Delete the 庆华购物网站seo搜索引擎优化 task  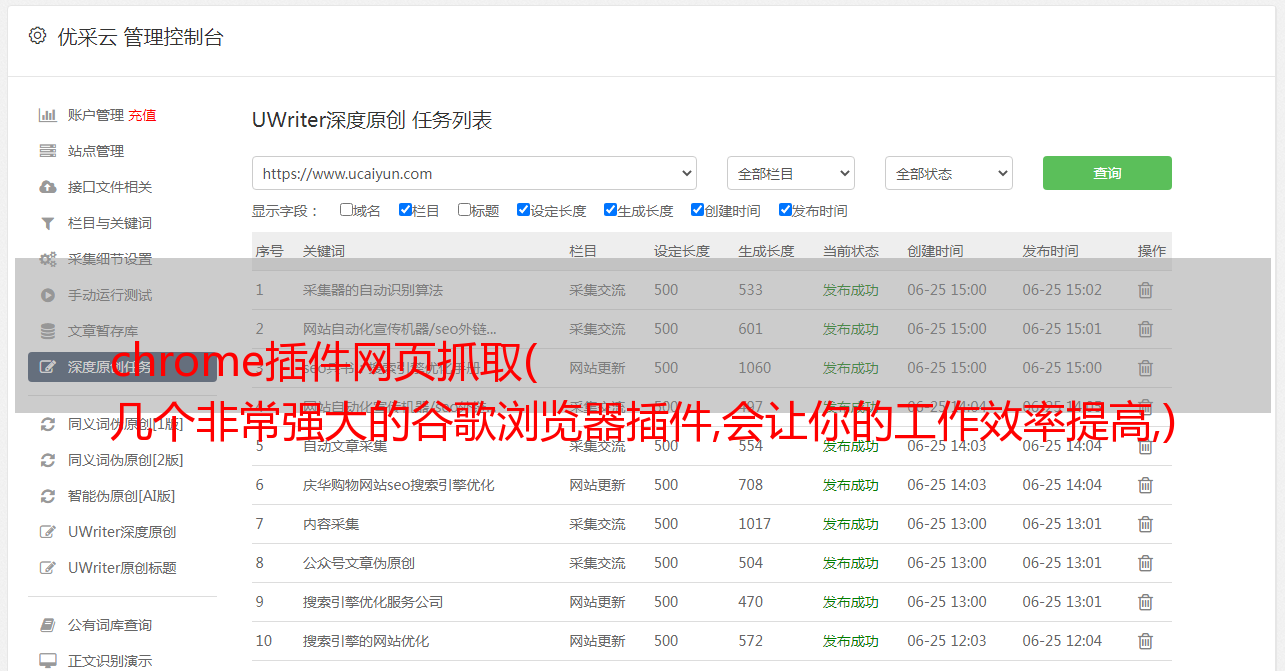point(1145,485)
